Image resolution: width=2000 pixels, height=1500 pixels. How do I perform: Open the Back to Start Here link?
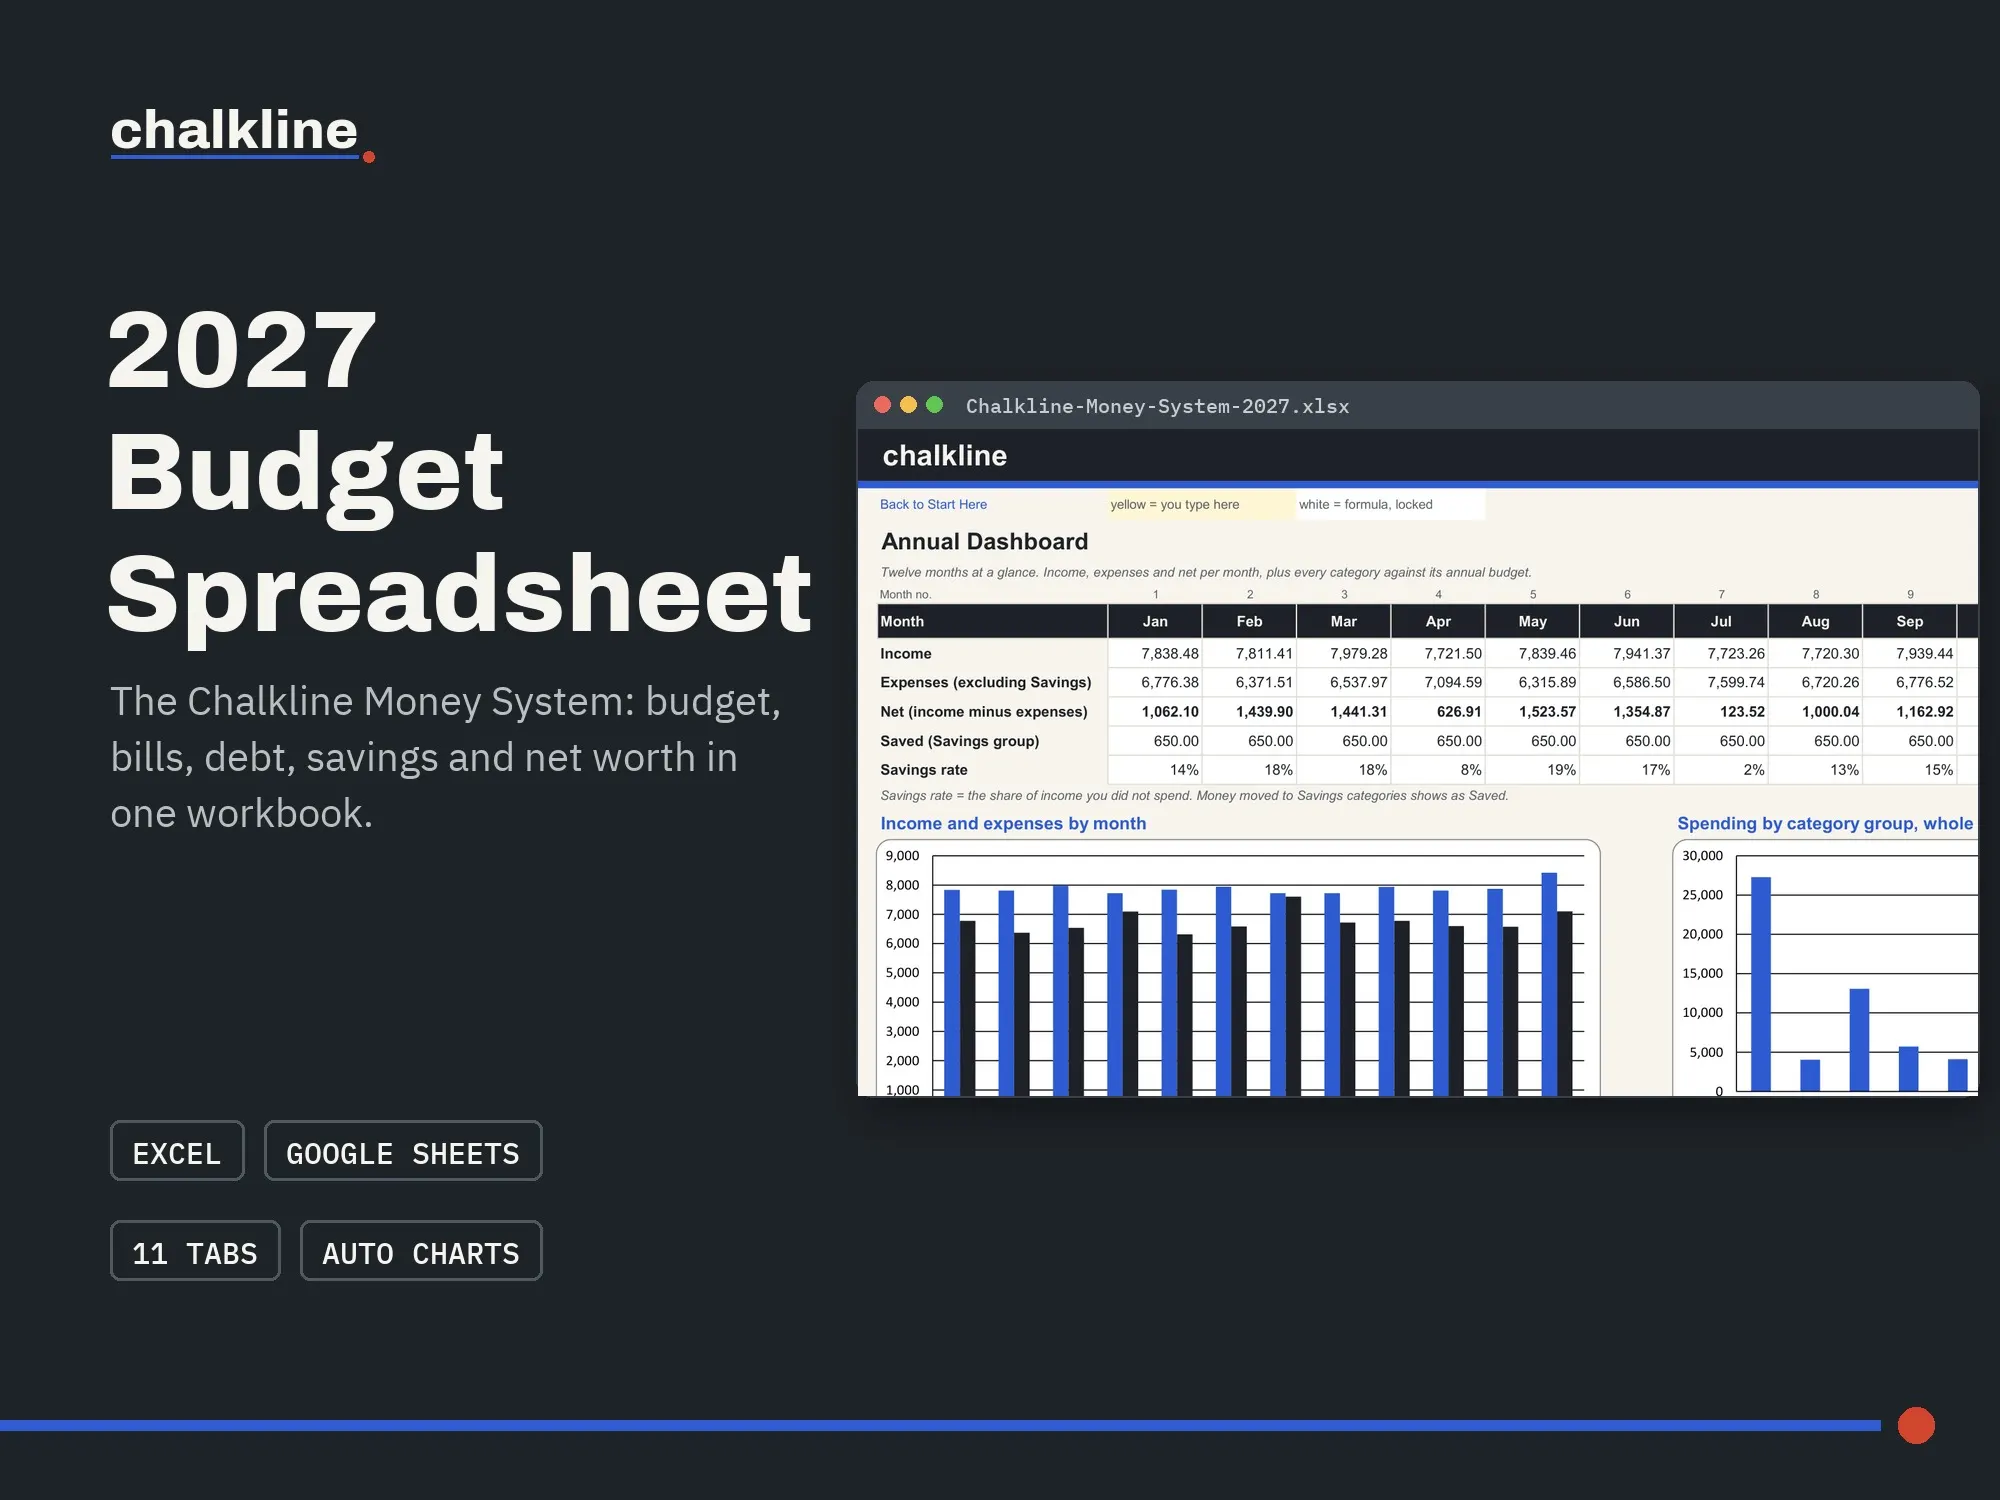pyautogui.click(x=933, y=505)
